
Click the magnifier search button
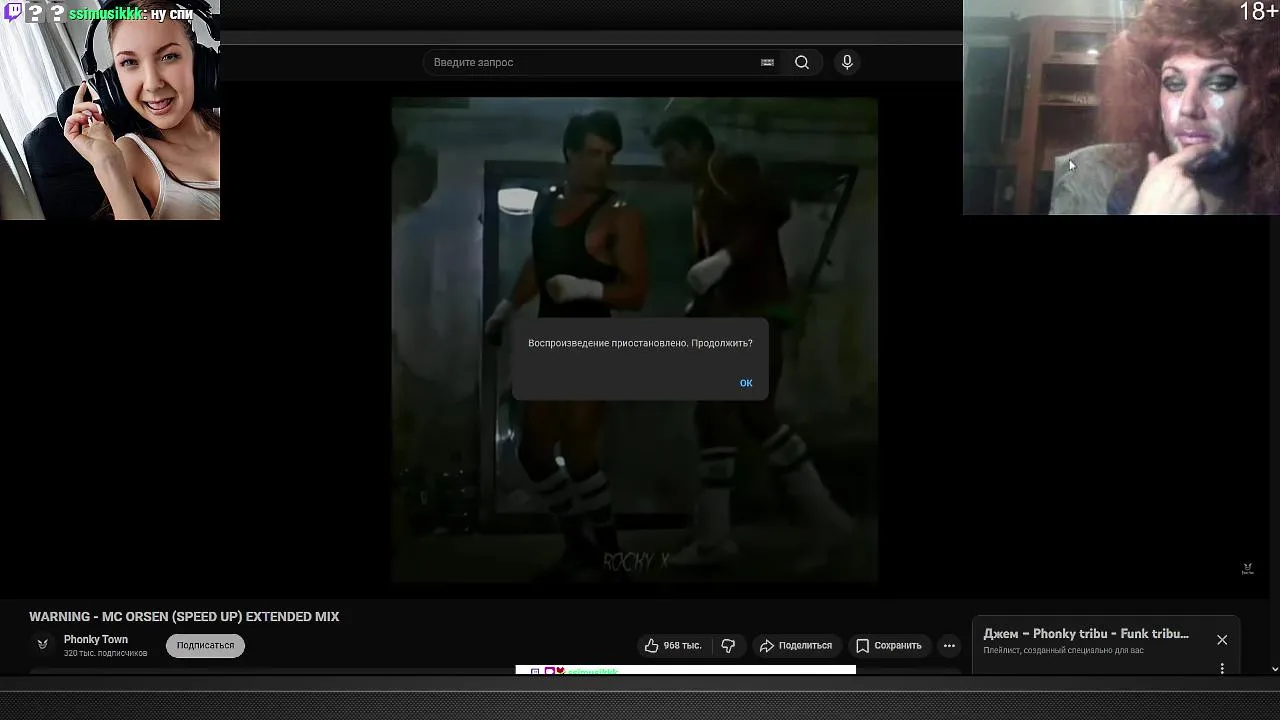(x=802, y=62)
